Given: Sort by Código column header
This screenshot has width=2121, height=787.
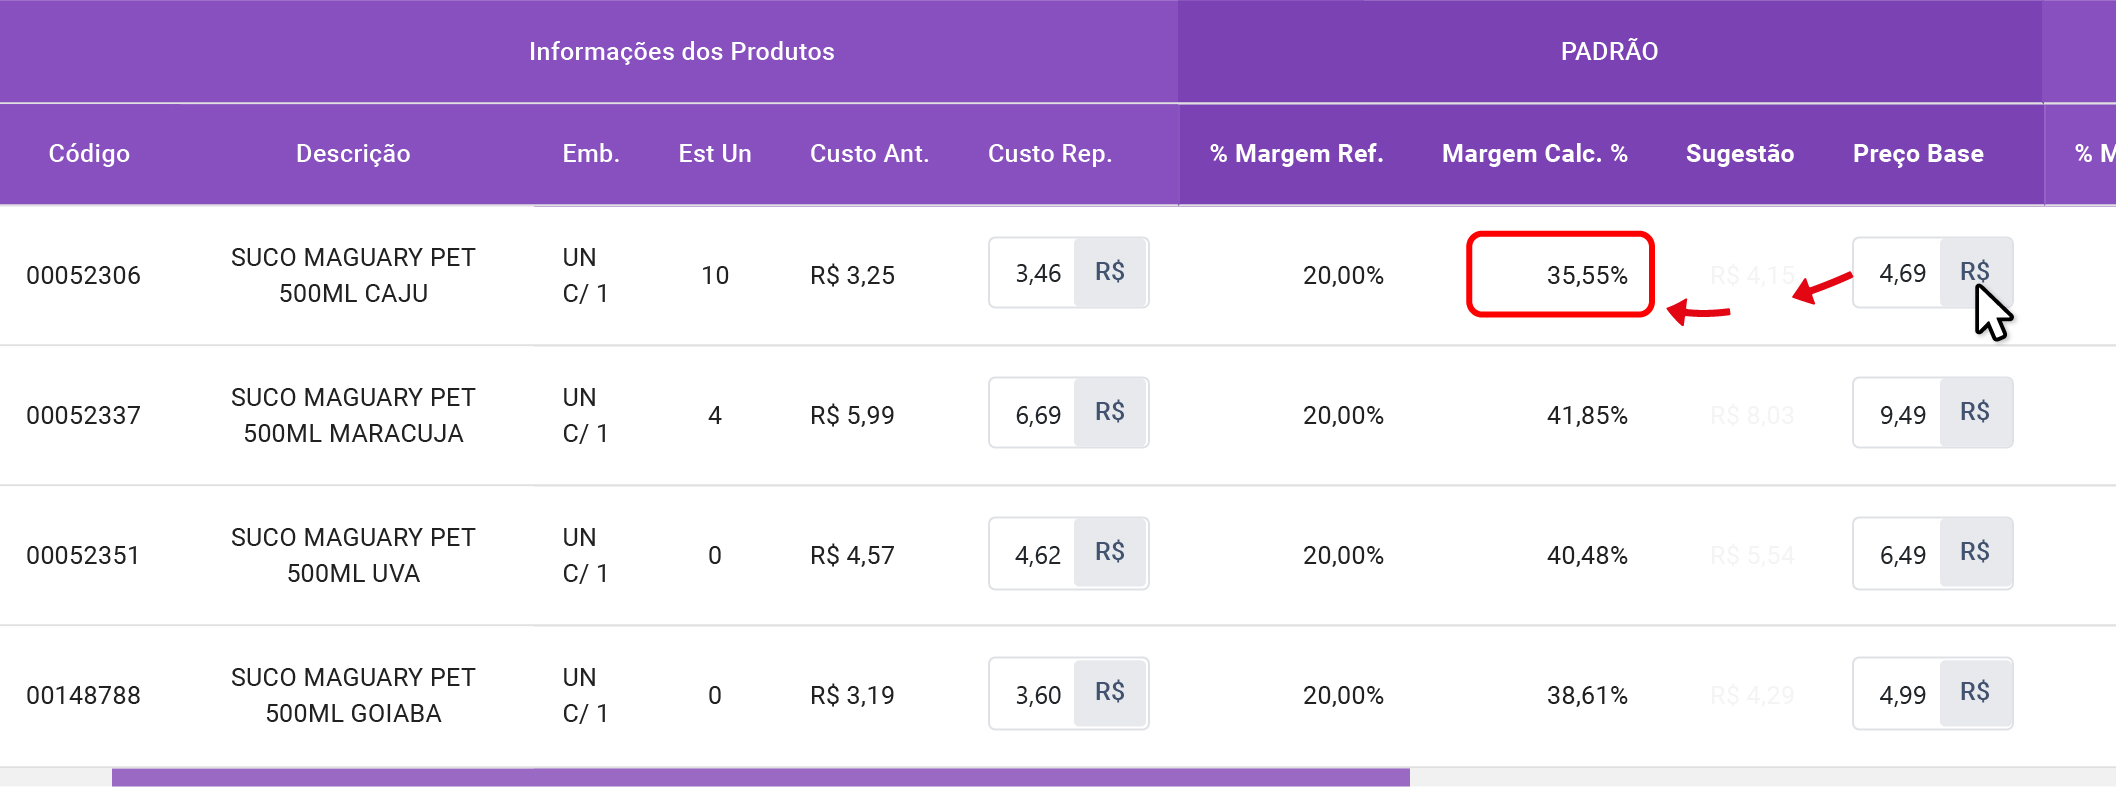Looking at the screenshot, I should point(89,154).
